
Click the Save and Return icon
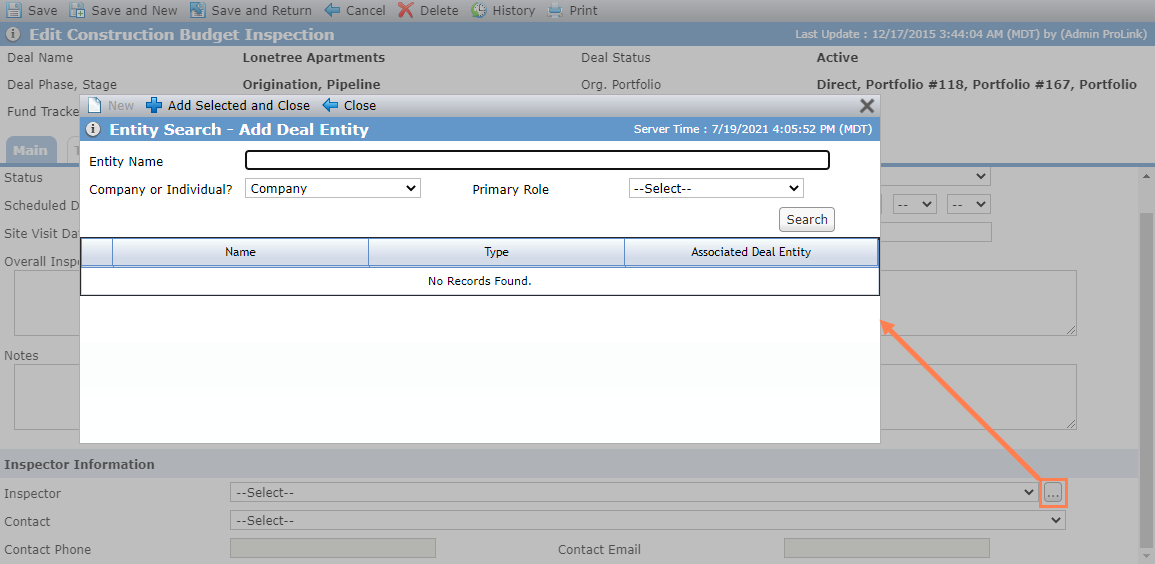pos(197,10)
